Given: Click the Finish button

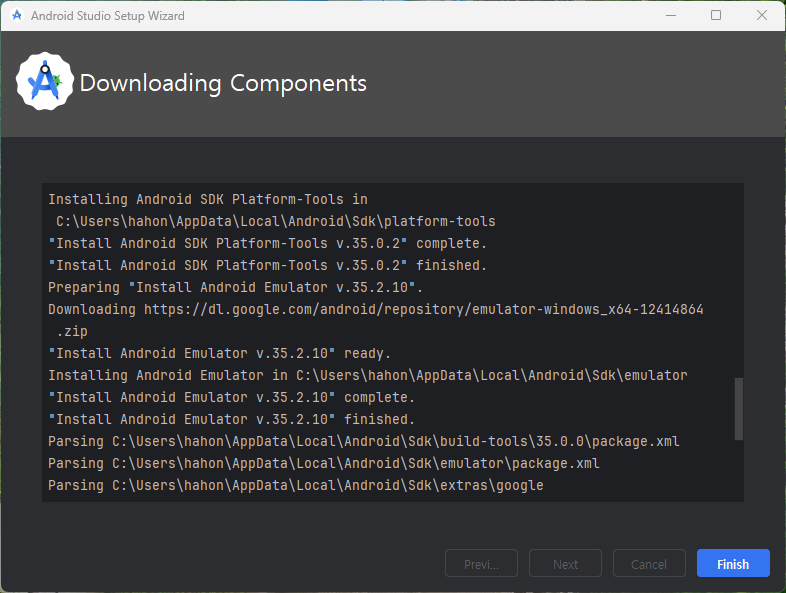Looking at the screenshot, I should click(x=733, y=563).
